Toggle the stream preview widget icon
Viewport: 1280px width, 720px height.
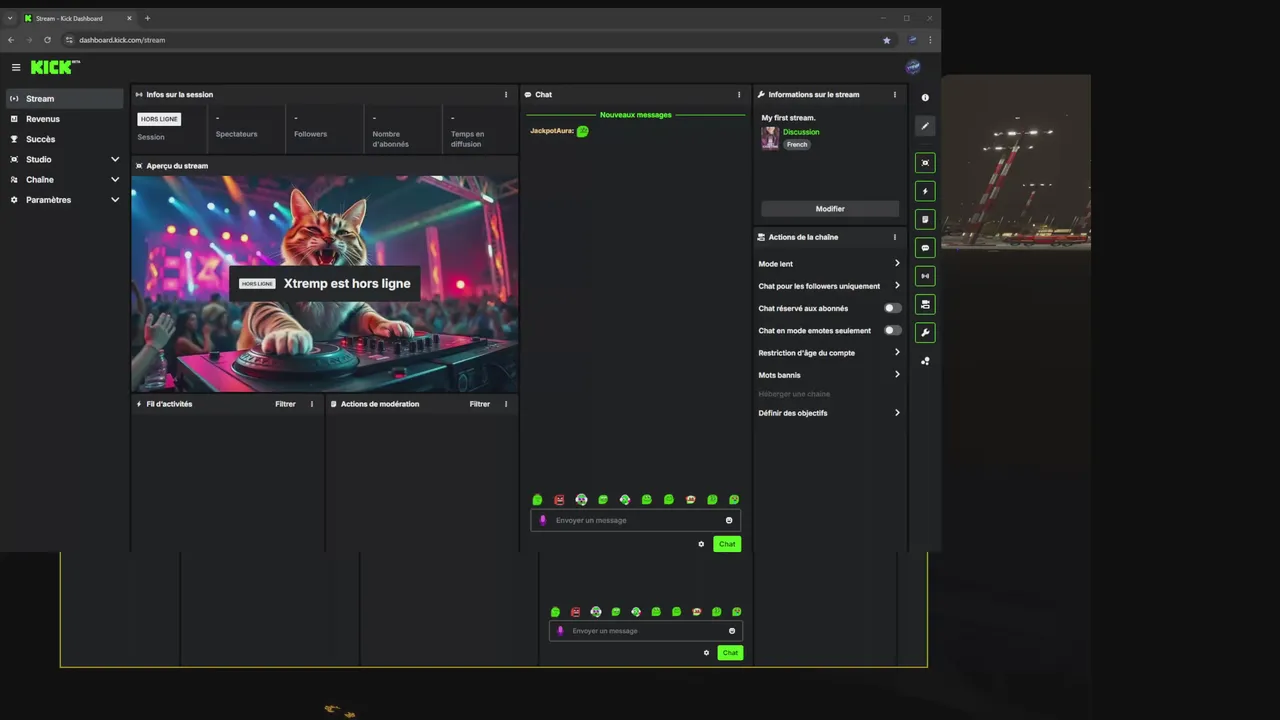click(x=925, y=163)
